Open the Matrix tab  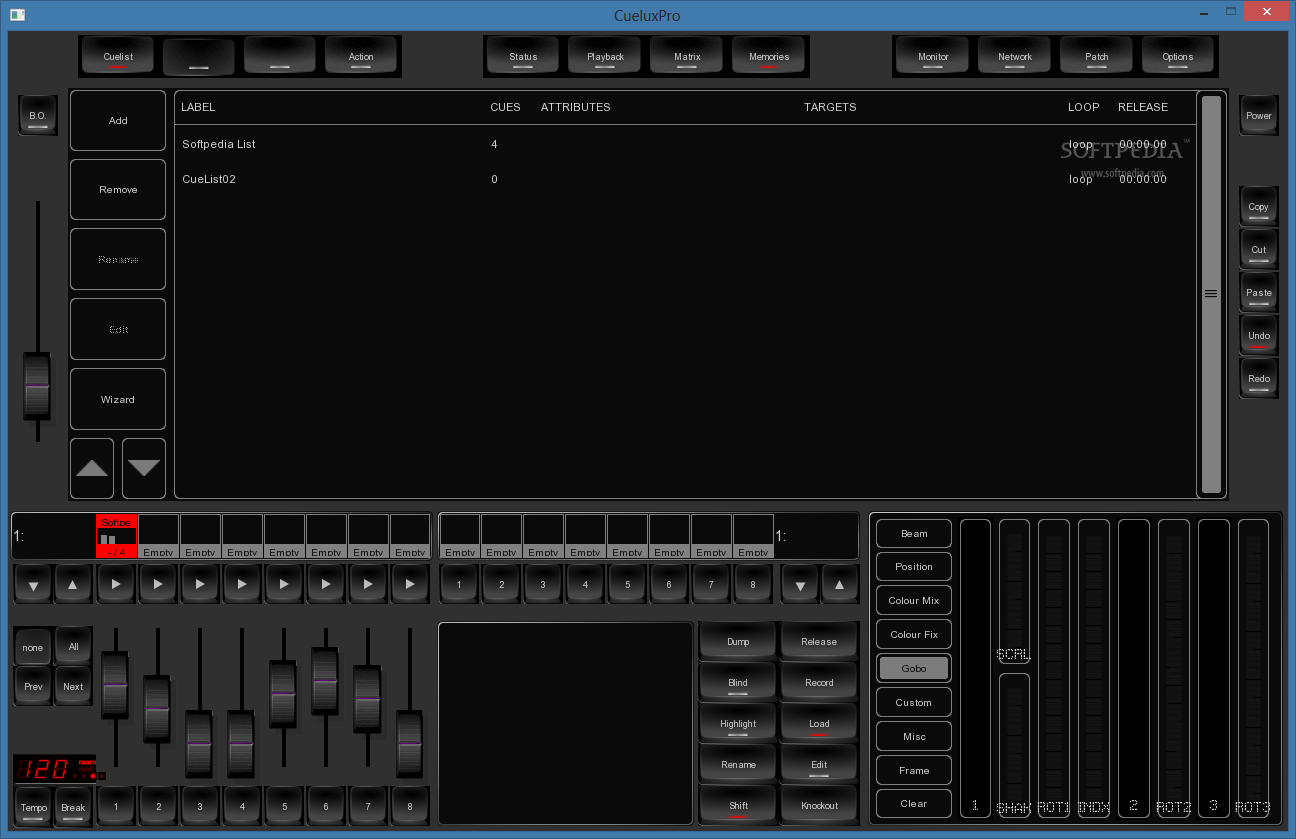click(687, 57)
